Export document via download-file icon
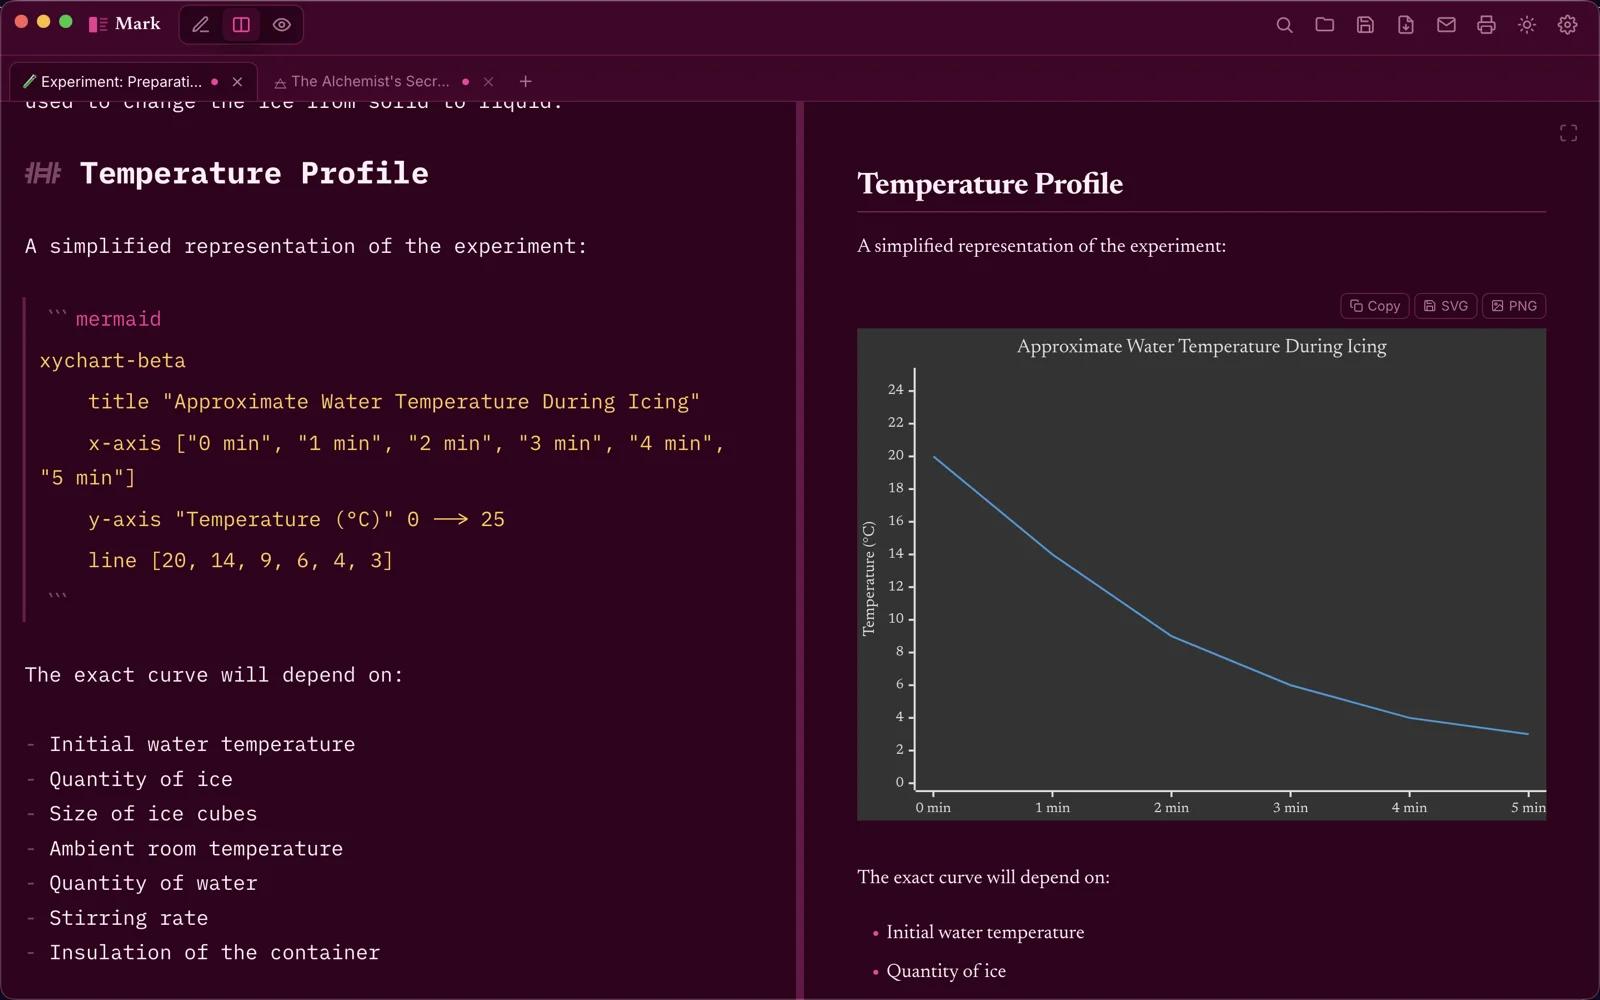This screenshot has height=1000, width=1600. coord(1406,25)
